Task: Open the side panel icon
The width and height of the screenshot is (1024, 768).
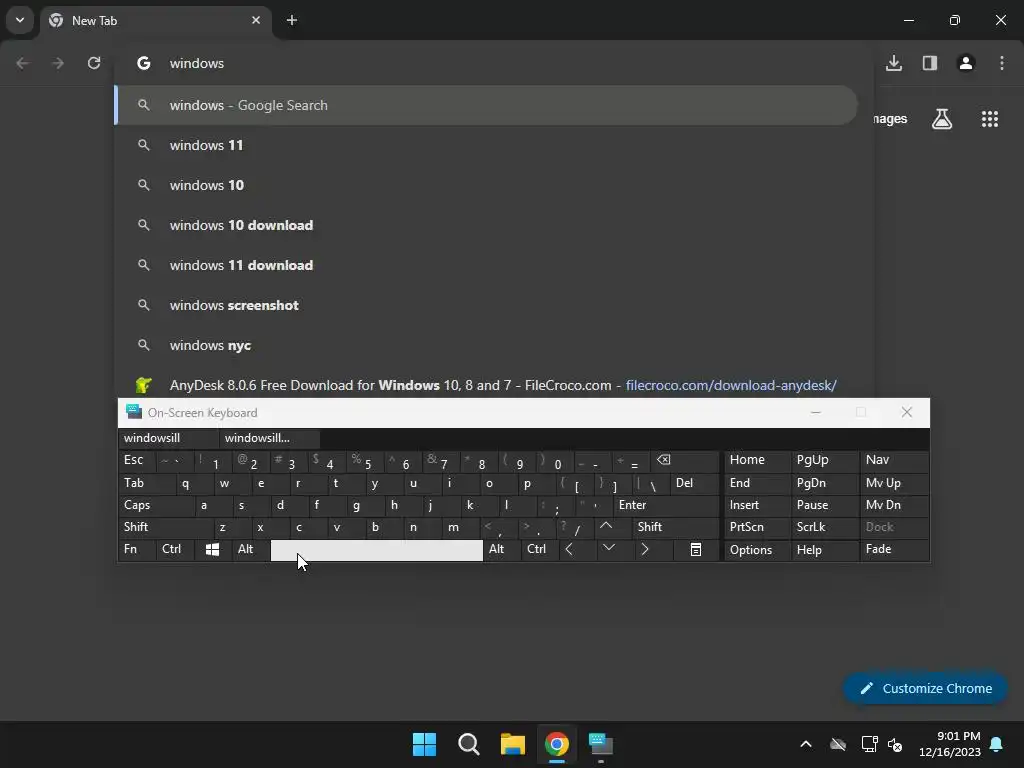Action: (x=930, y=63)
